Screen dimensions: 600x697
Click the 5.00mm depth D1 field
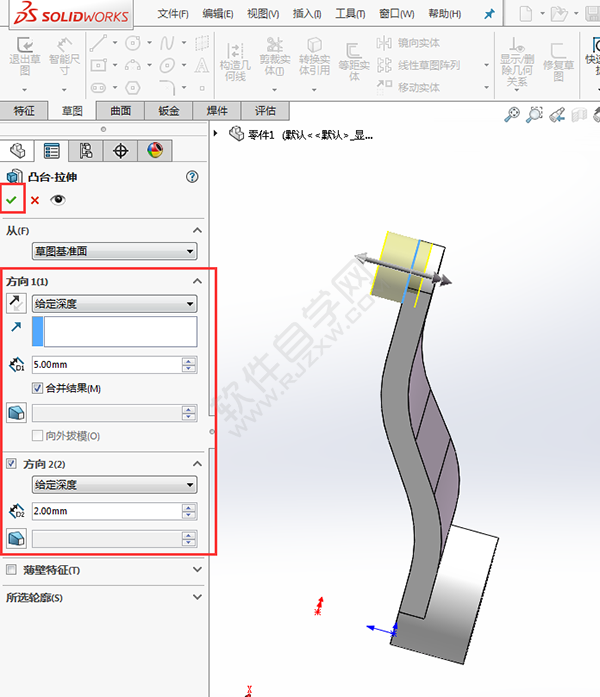107,365
